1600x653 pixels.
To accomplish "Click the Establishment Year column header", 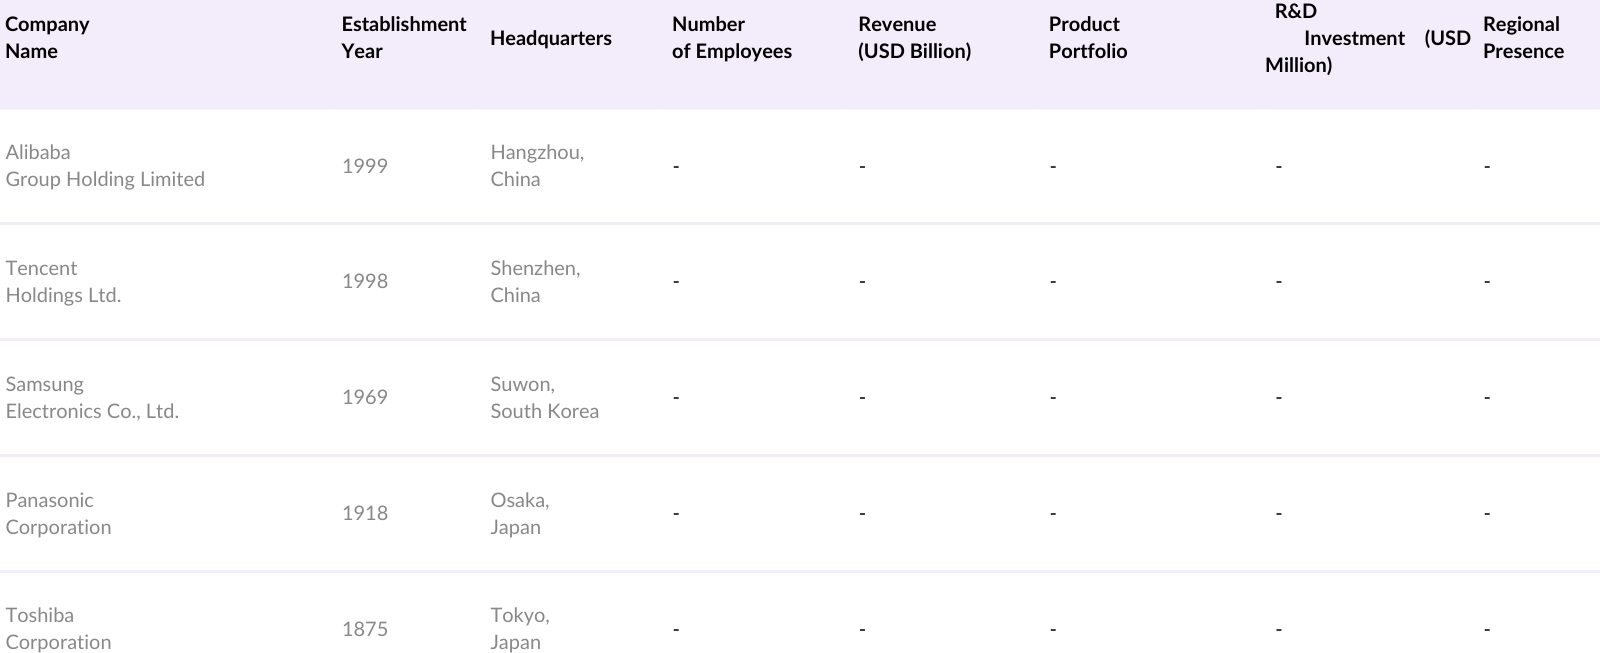I will pyautogui.click(x=403, y=38).
